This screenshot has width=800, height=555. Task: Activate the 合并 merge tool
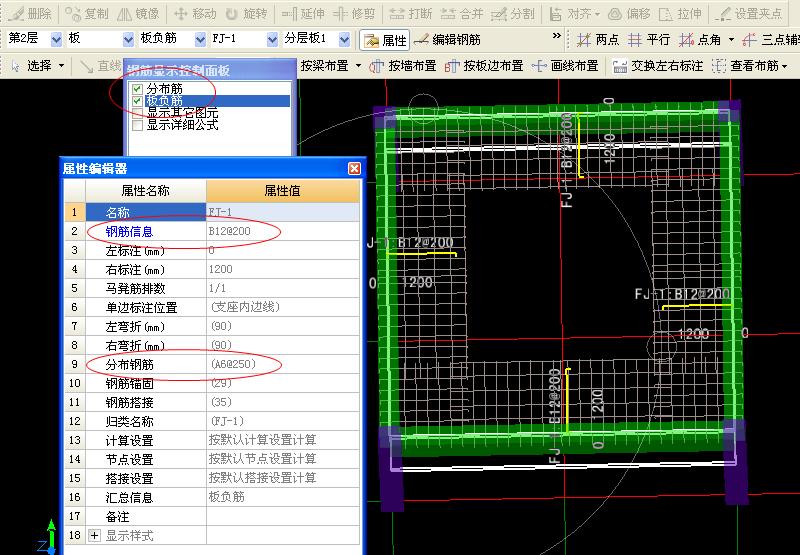click(x=462, y=13)
